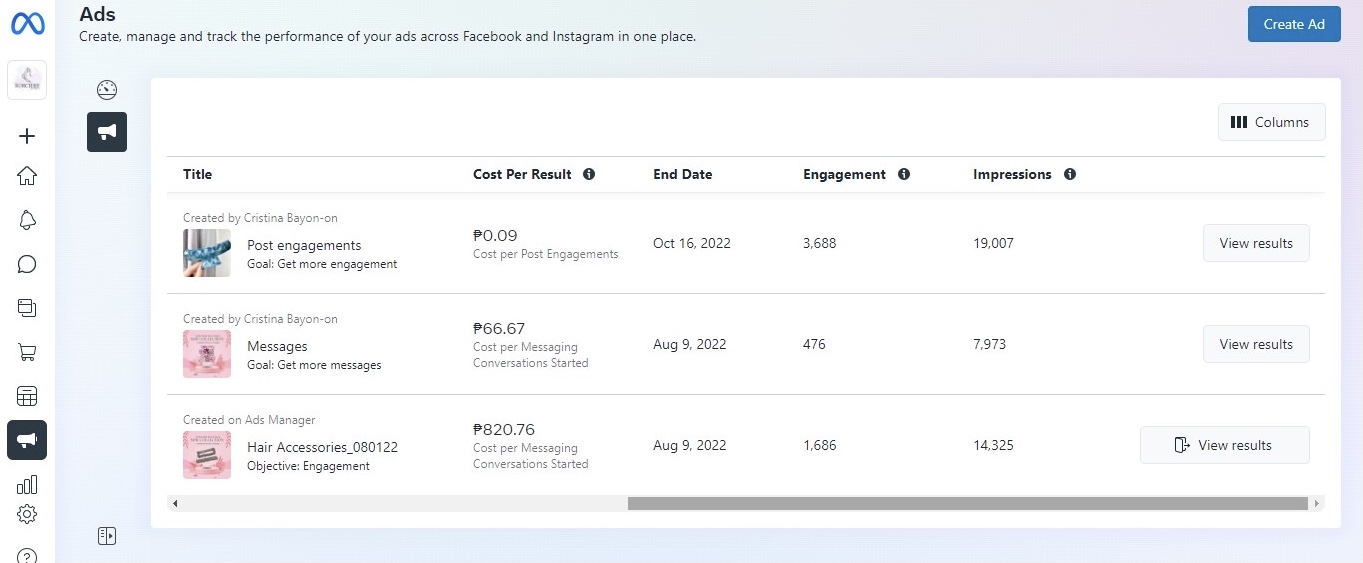
Task: Open the Columns selector dropdown
Action: point(1271,122)
